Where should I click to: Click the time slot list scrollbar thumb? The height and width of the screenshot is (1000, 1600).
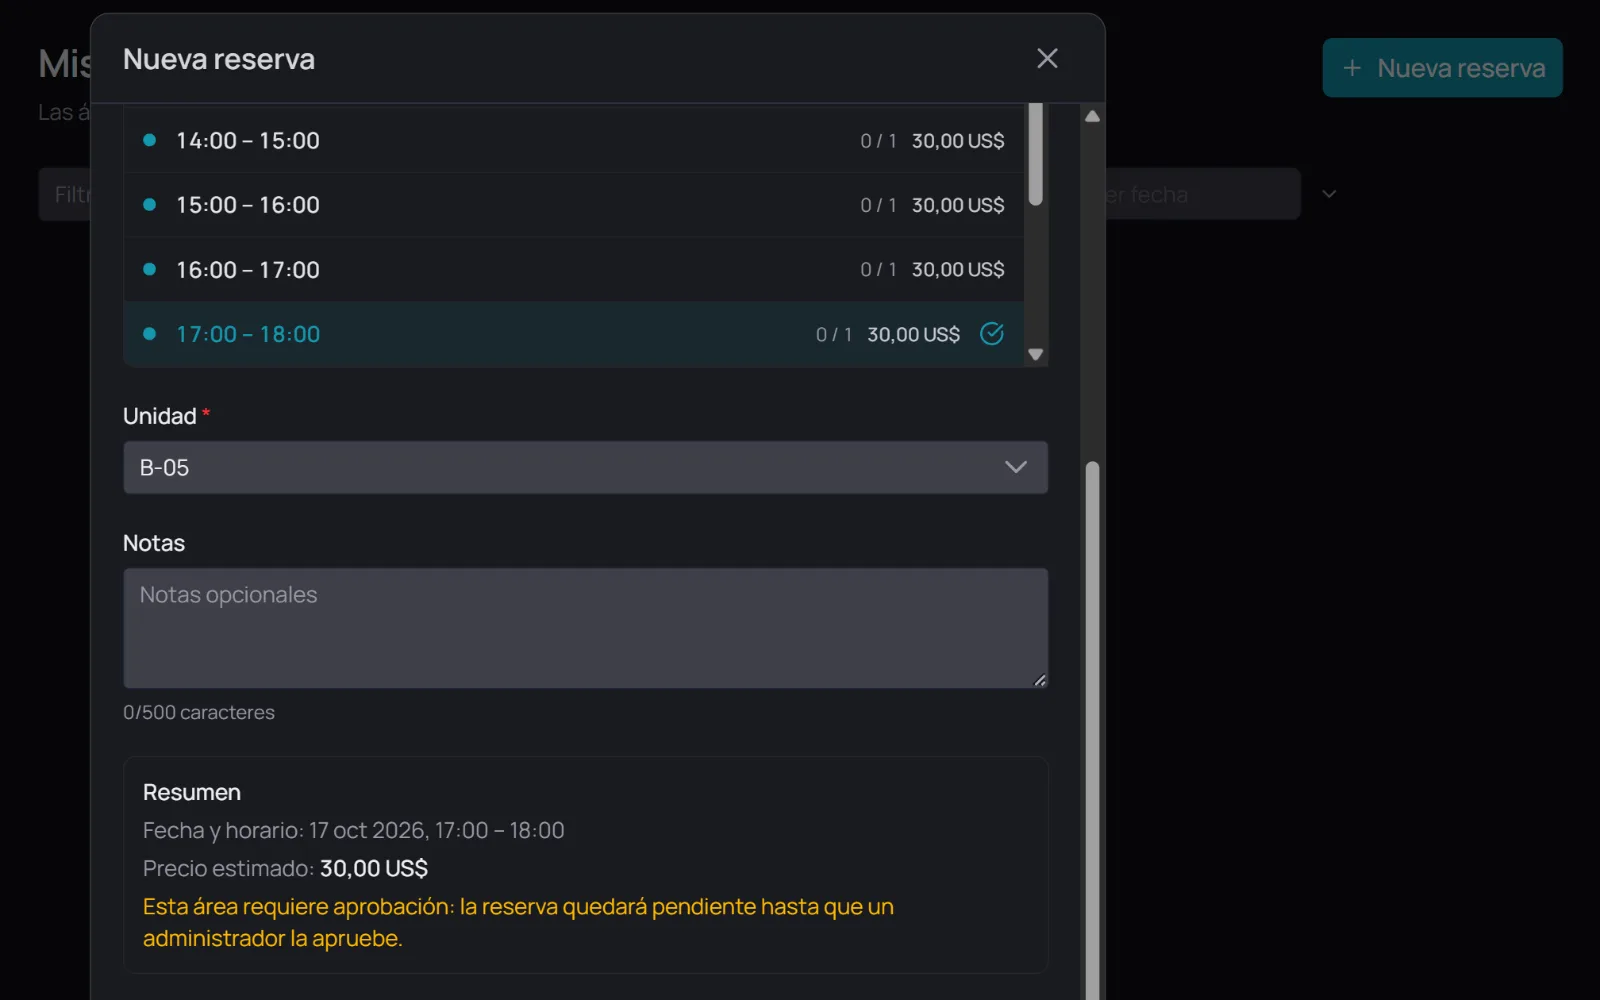tap(1036, 154)
